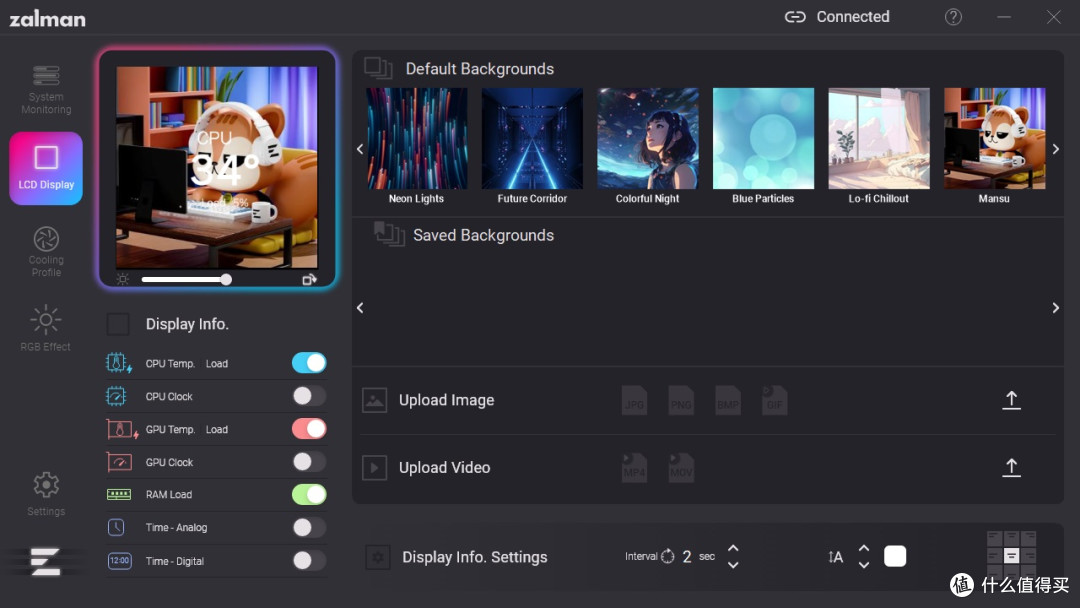Show next default backgrounds with right arrow

1055,149
